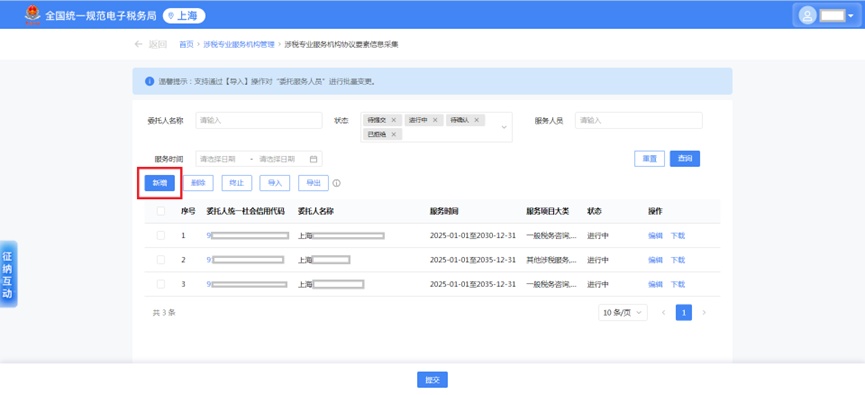Toggle the select-all header checkbox
The height and width of the screenshot is (395, 865).
[x=161, y=211]
